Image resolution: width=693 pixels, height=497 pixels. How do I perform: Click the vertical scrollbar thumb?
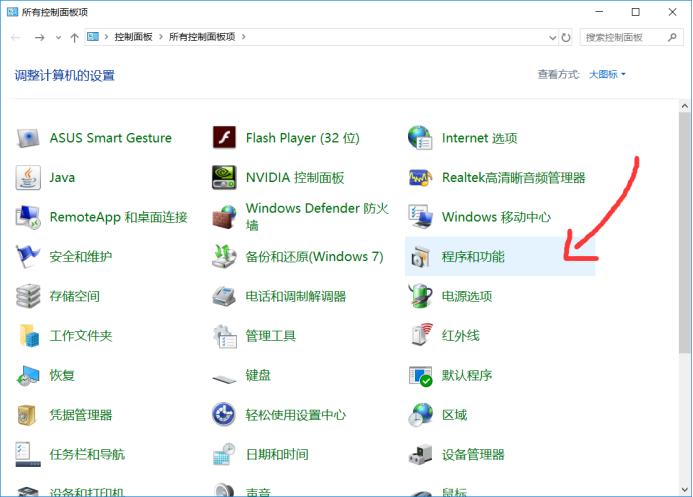685,232
